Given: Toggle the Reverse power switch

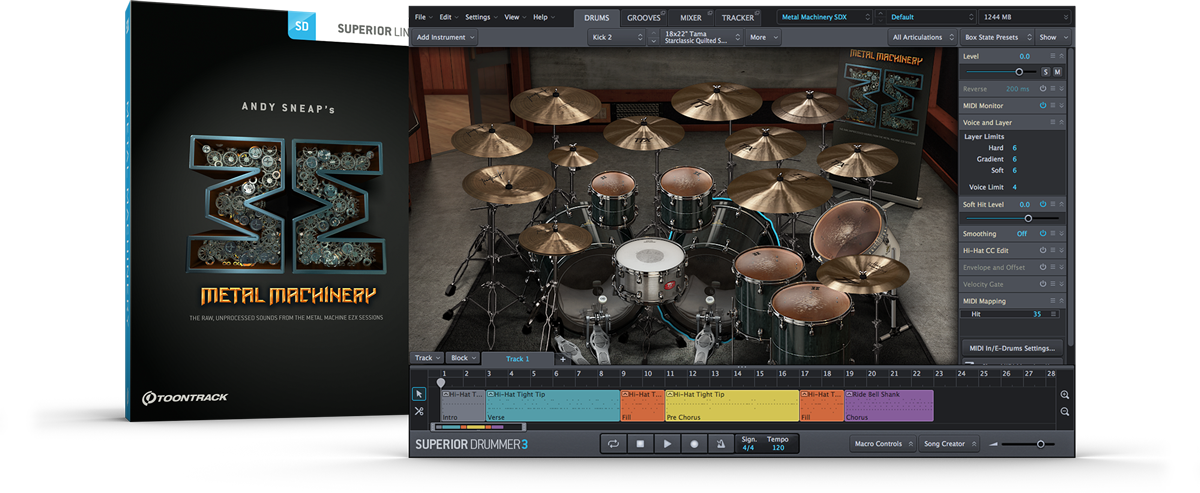Looking at the screenshot, I should (x=1042, y=89).
